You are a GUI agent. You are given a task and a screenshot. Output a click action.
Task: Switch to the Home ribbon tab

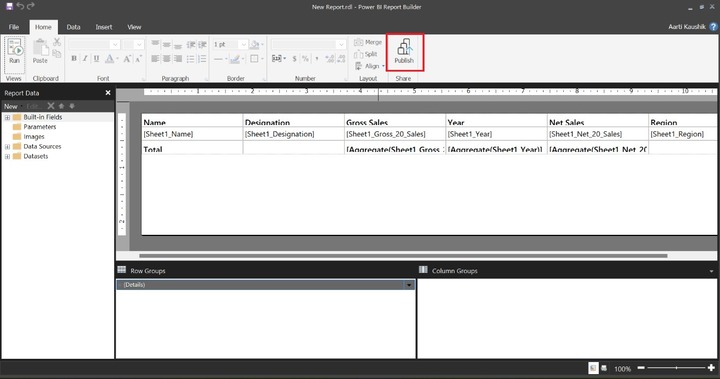(x=43, y=27)
